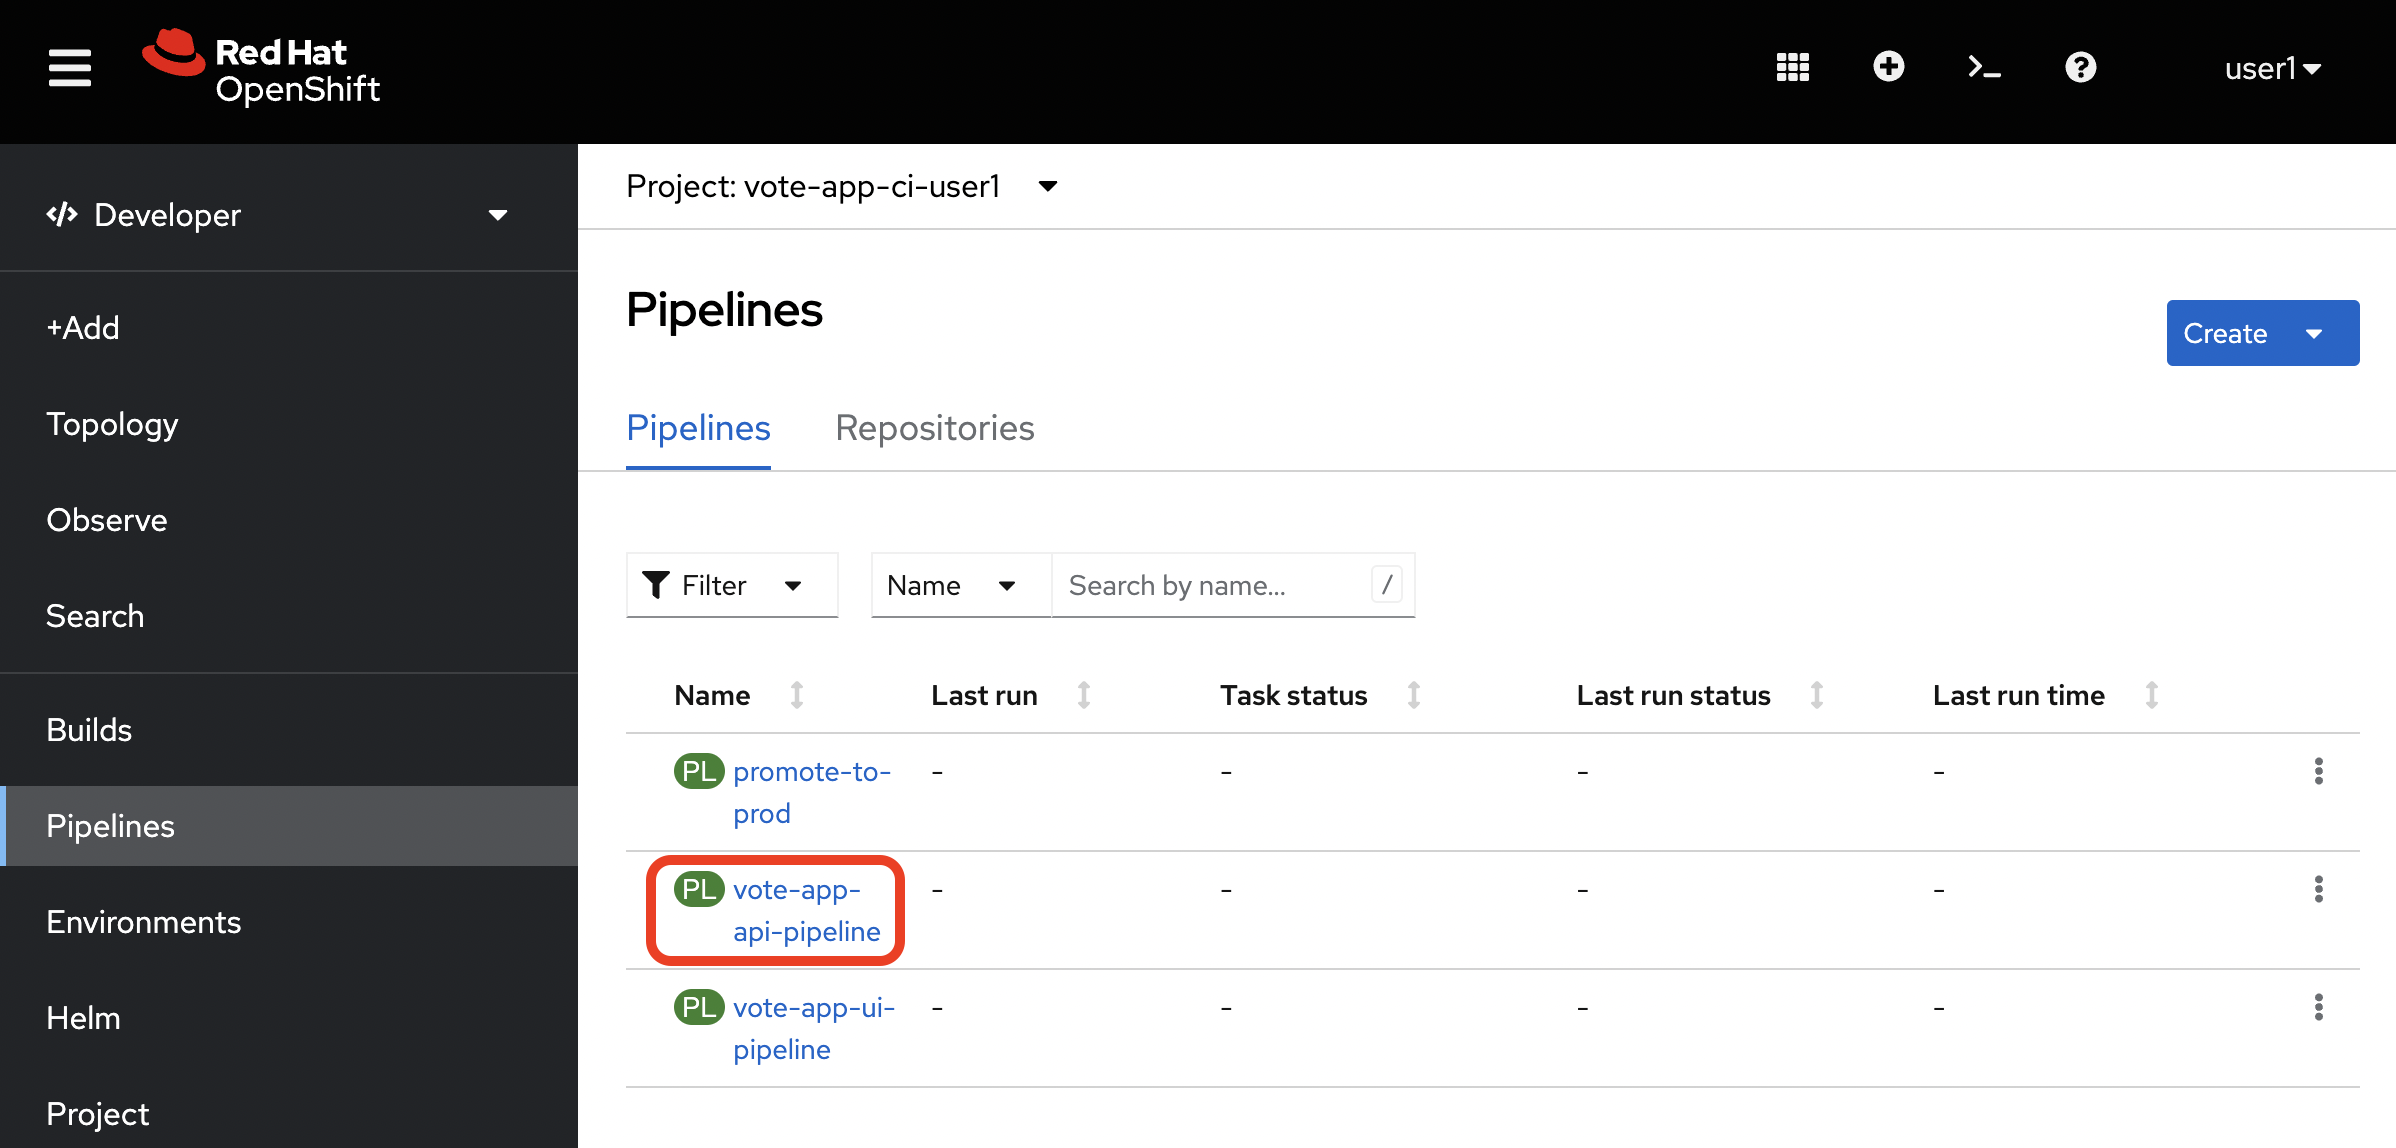Open kebab menu for vote-app-ui-pipeline
Image resolution: width=2396 pixels, height=1148 pixels.
(2319, 1008)
